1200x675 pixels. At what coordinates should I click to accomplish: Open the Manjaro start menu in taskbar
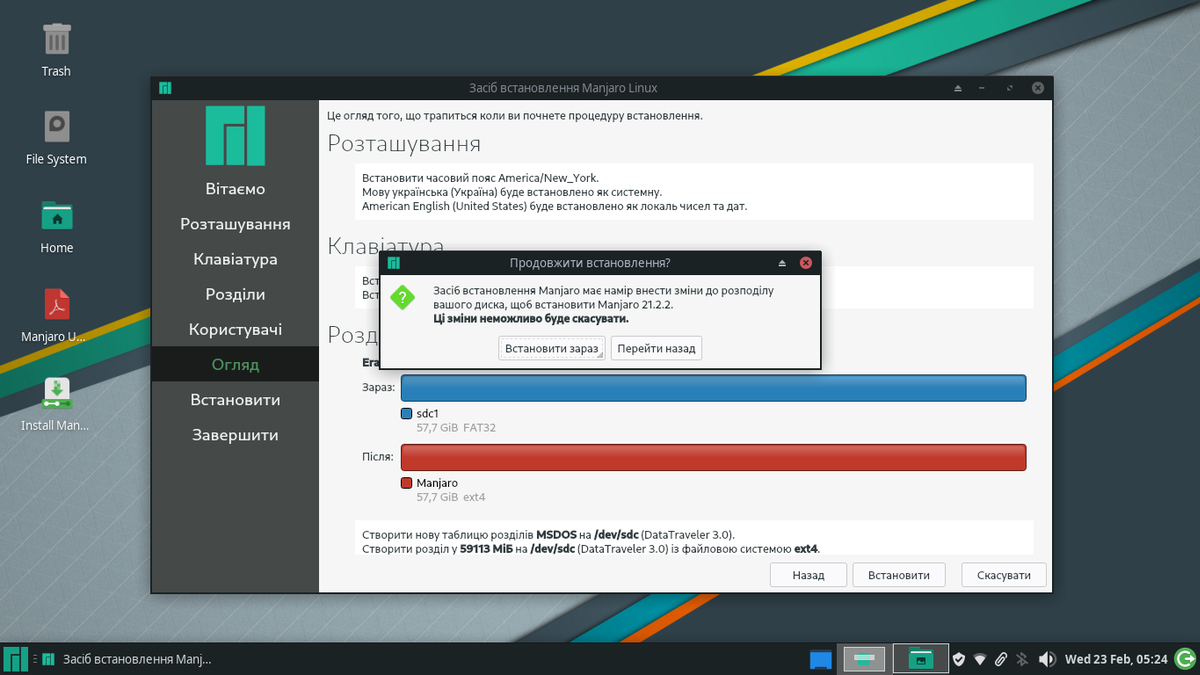pos(16,659)
